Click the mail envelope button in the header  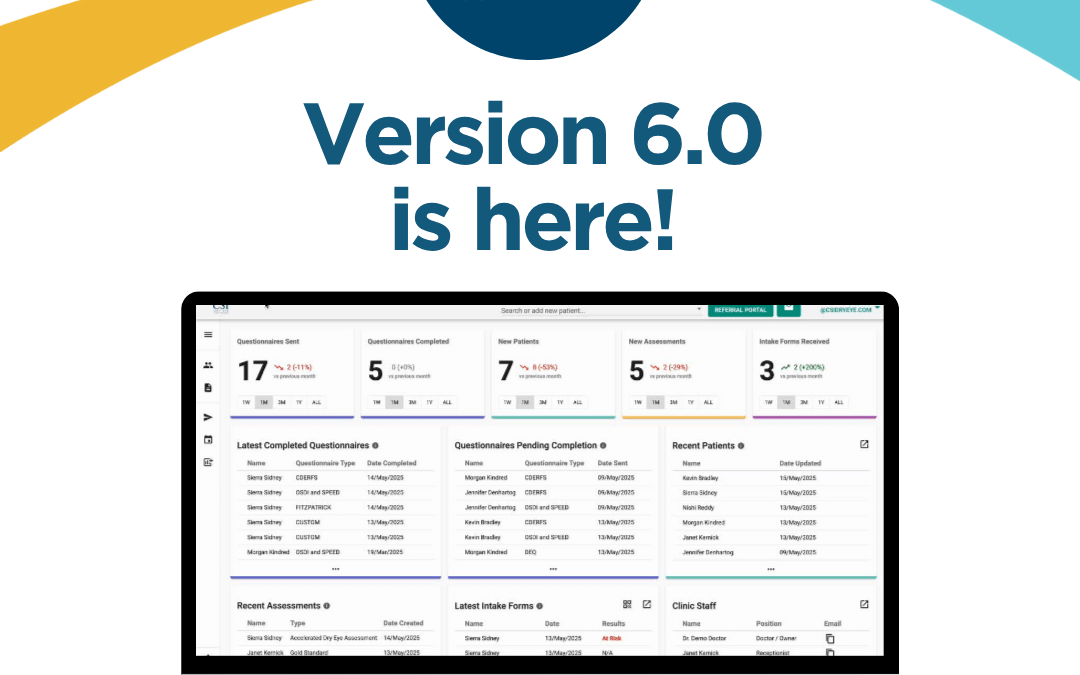pos(789,309)
